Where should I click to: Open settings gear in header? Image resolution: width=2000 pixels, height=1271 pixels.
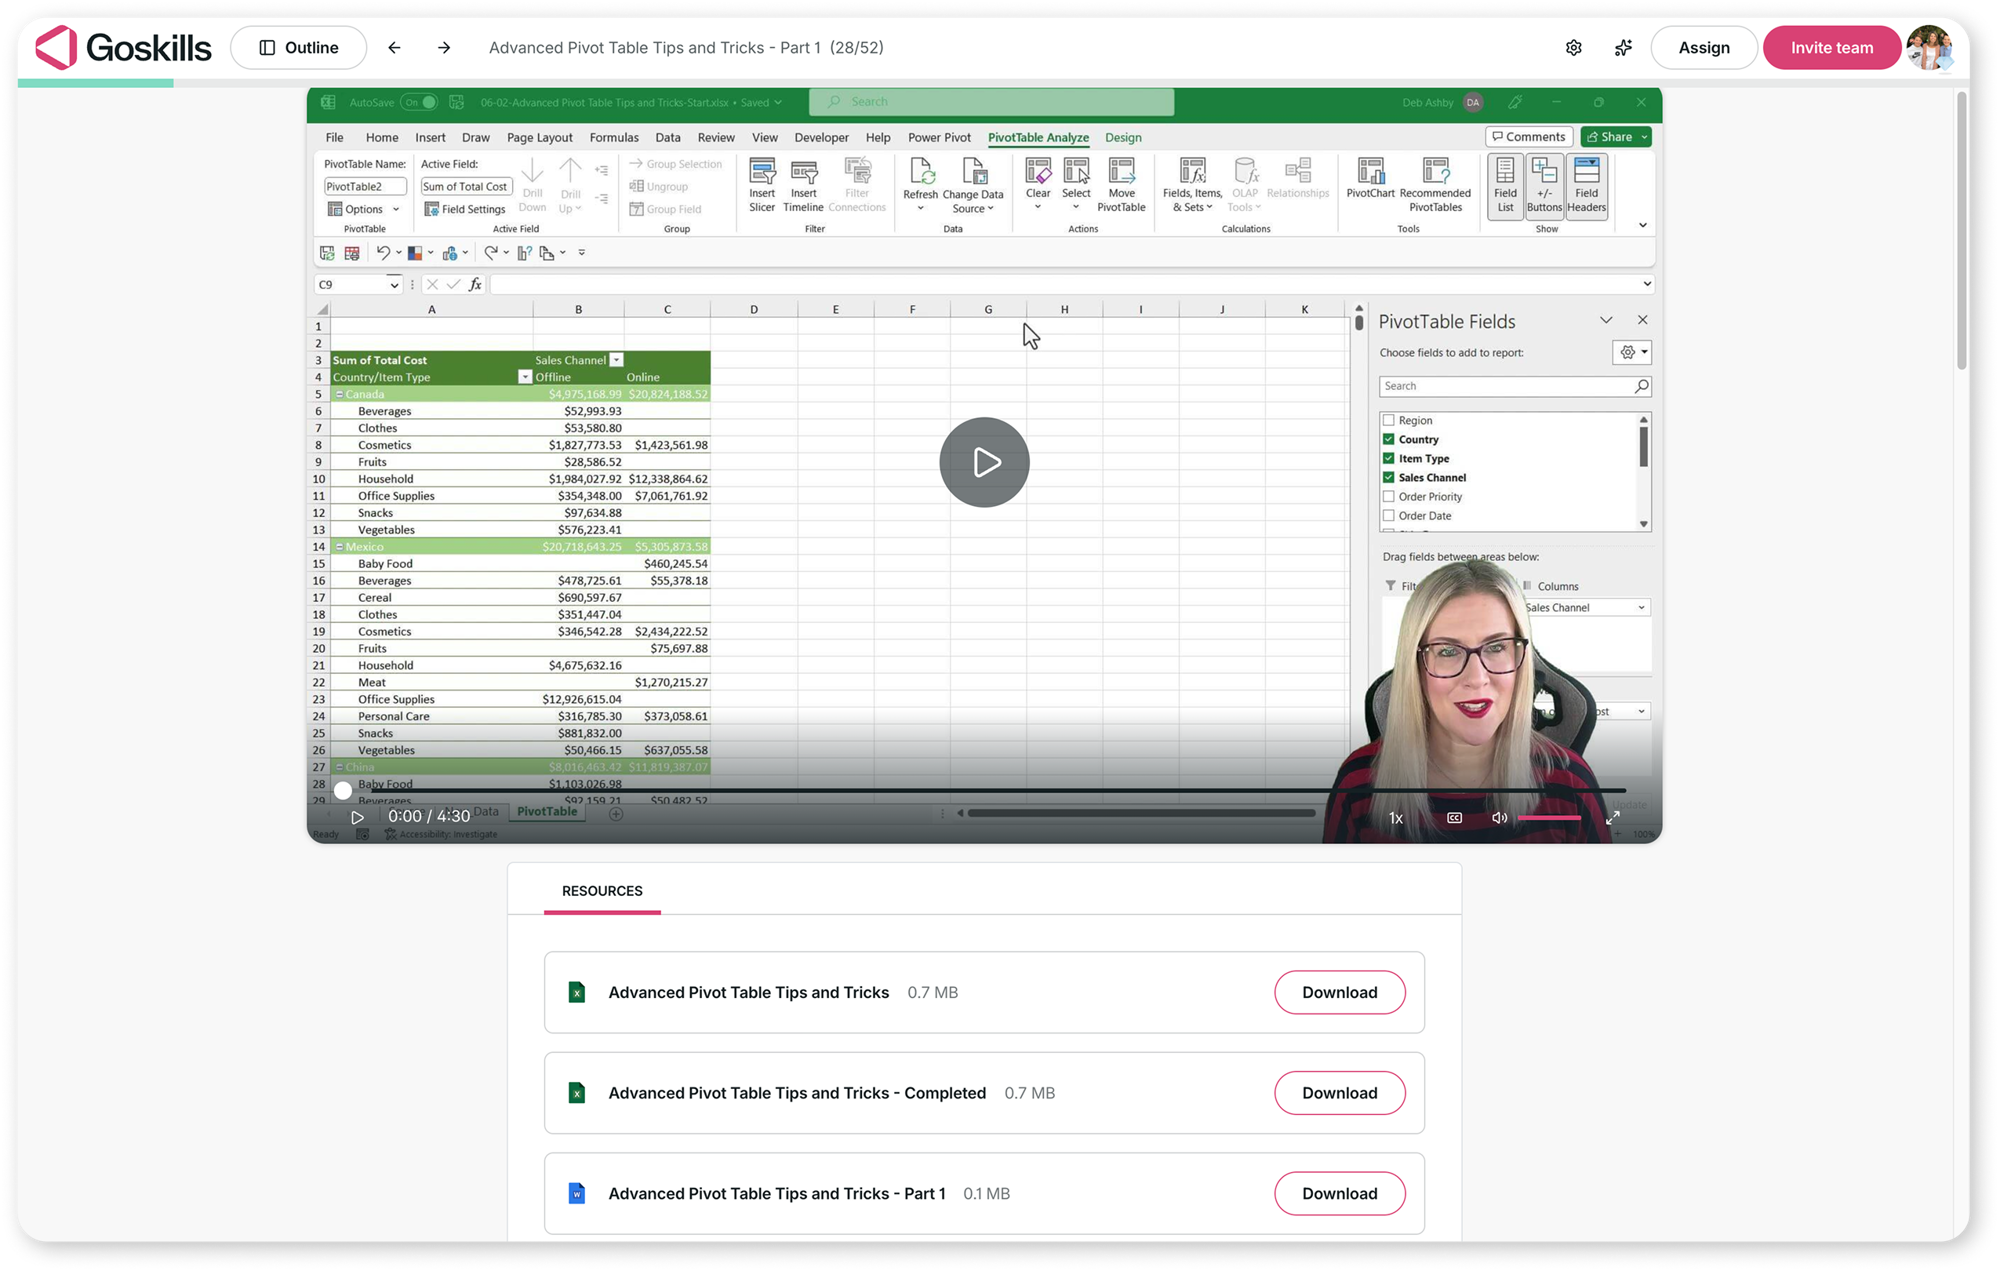click(x=1574, y=48)
